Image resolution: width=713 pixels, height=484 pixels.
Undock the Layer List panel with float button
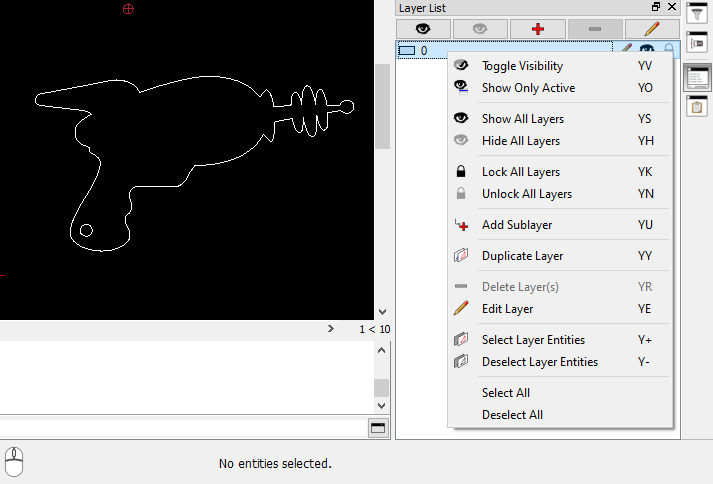(x=656, y=7)
